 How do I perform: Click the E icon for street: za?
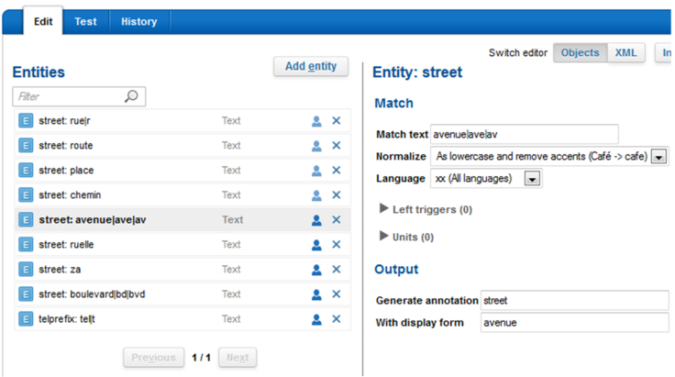[x=26, y=269]
